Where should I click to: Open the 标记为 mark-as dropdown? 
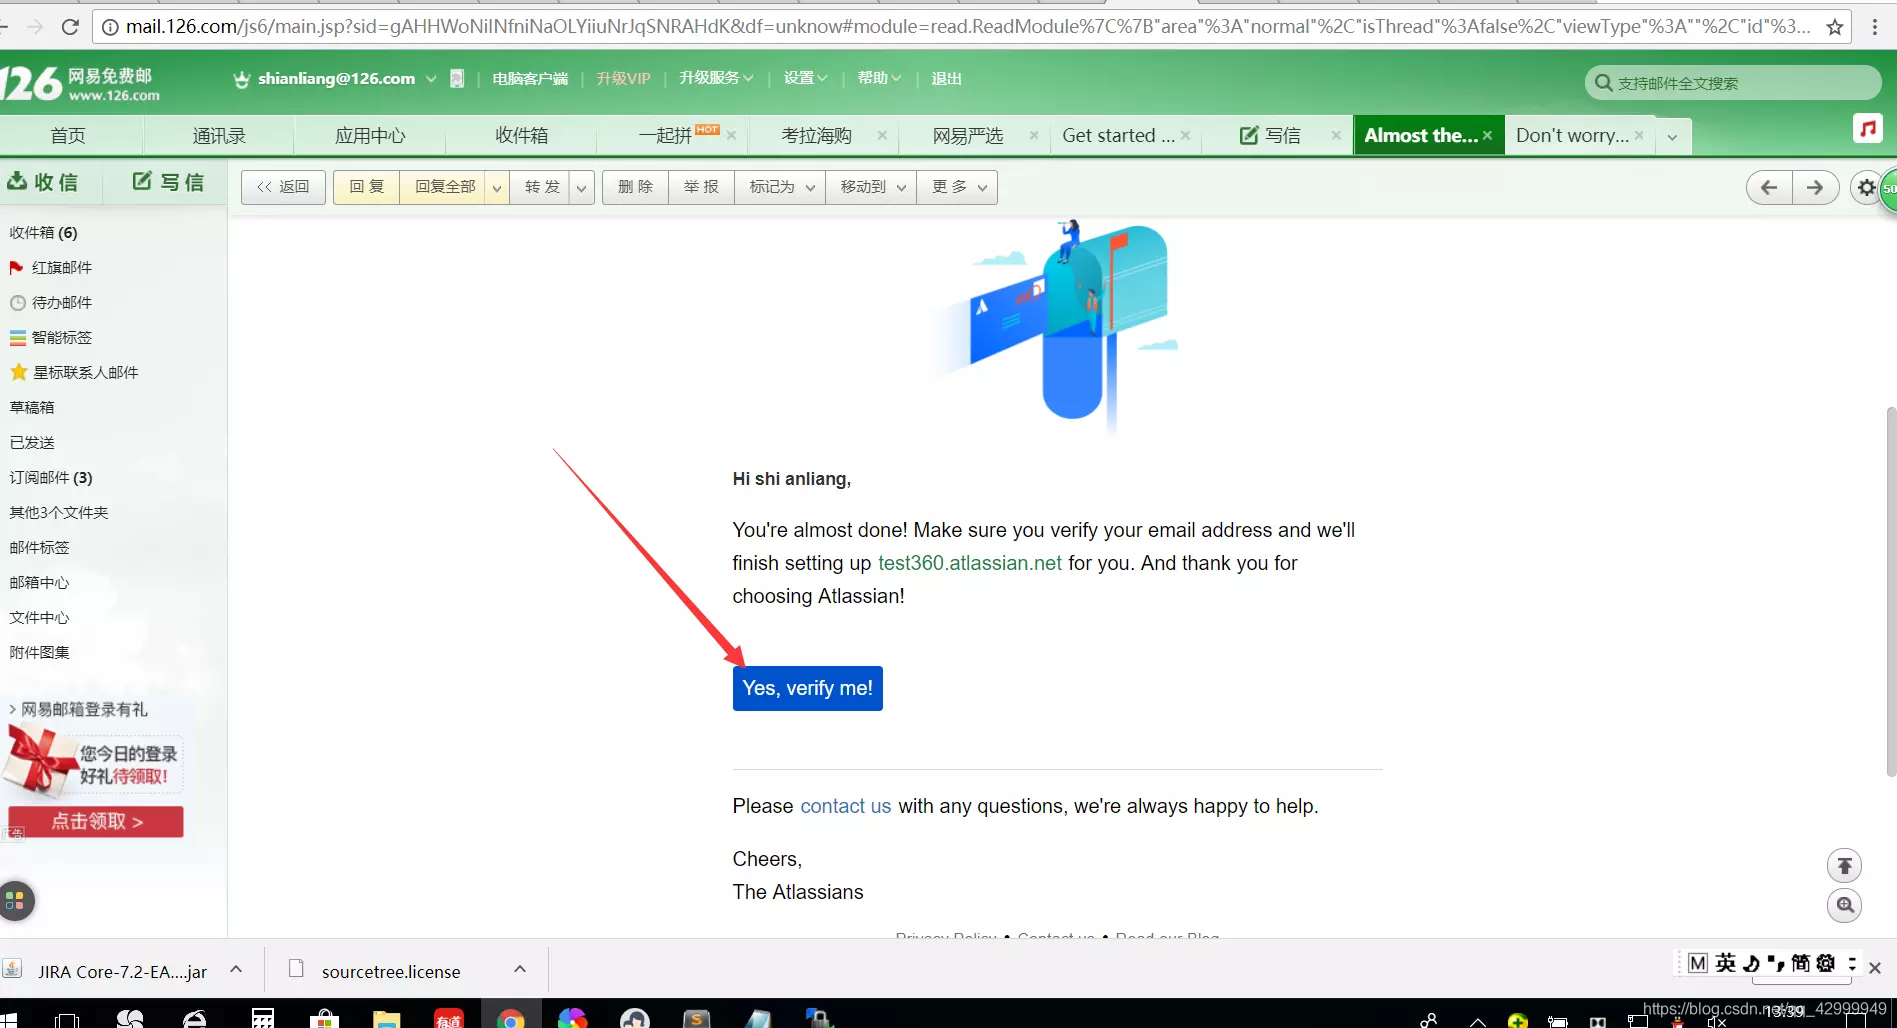coord(781,187)
